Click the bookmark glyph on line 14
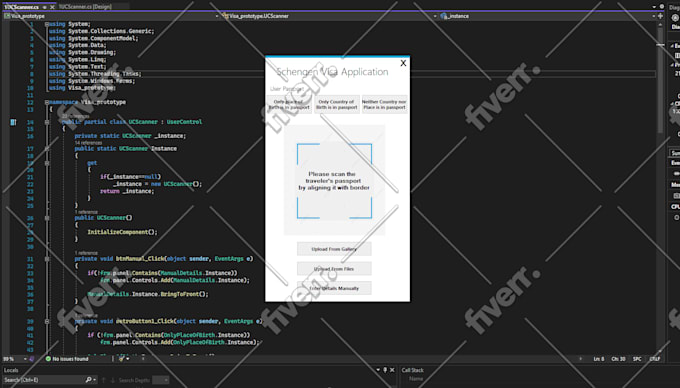 pos(13,122)
